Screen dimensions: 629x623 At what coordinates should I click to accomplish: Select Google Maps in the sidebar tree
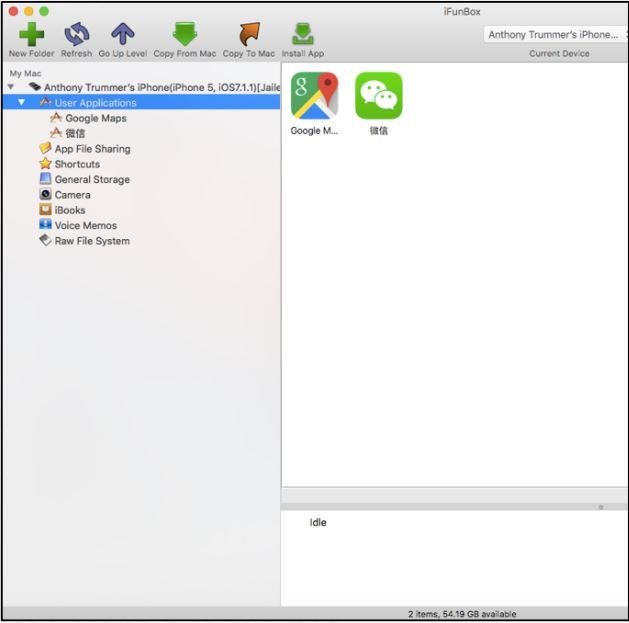[96, 118]
